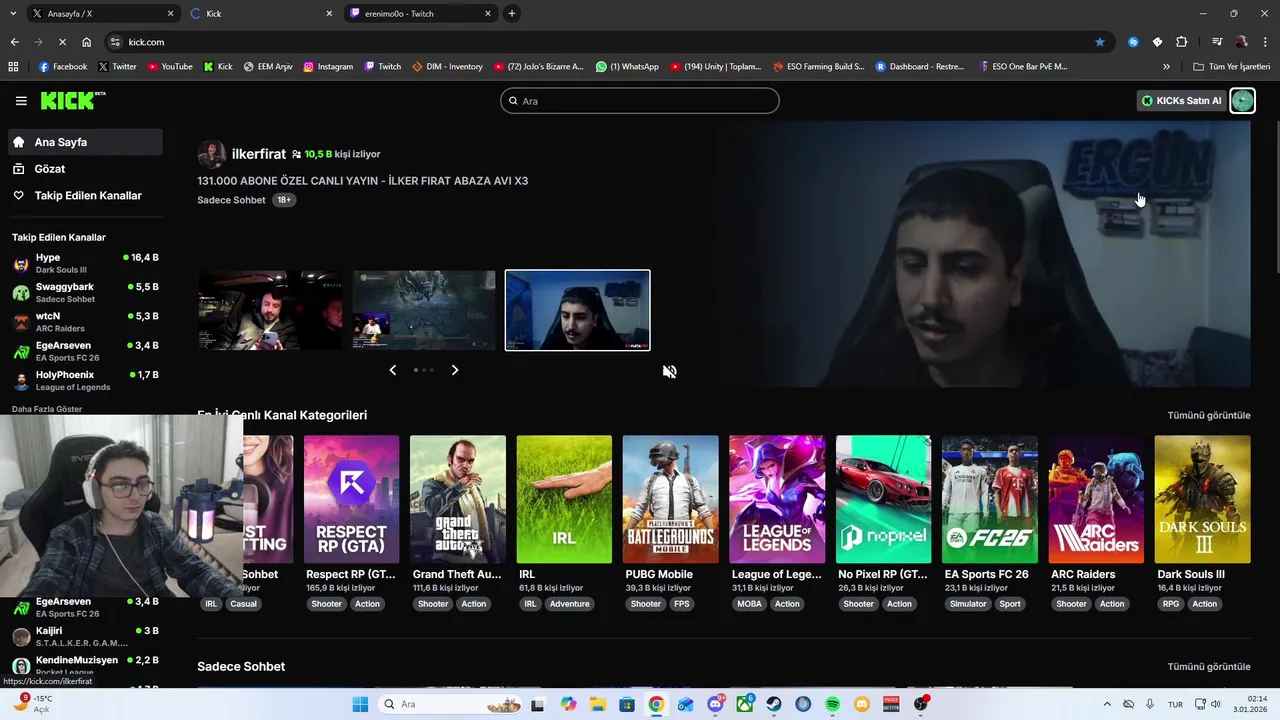Open the Chrome three-dot menu
This screenshot has width=1280, height=720.
(1266, 42)
